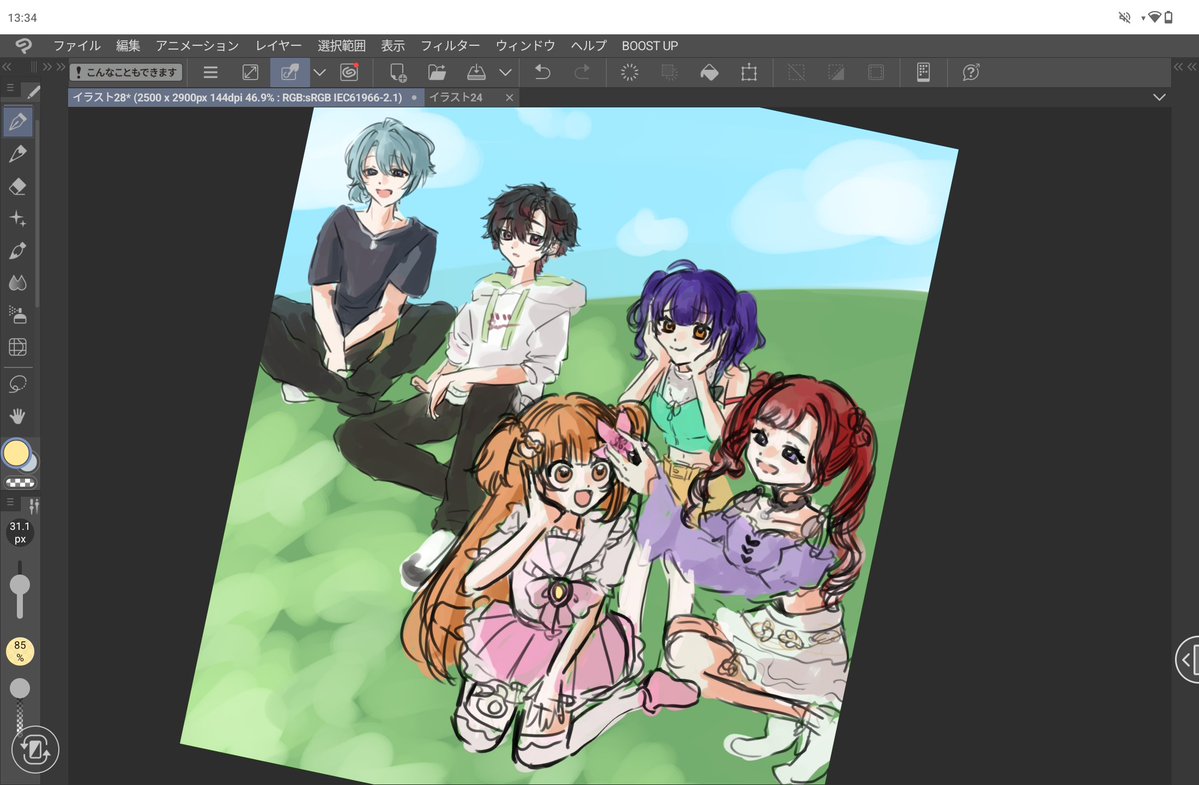
Task: Click the Transform bounding box icon
Action: pos(749,73)
